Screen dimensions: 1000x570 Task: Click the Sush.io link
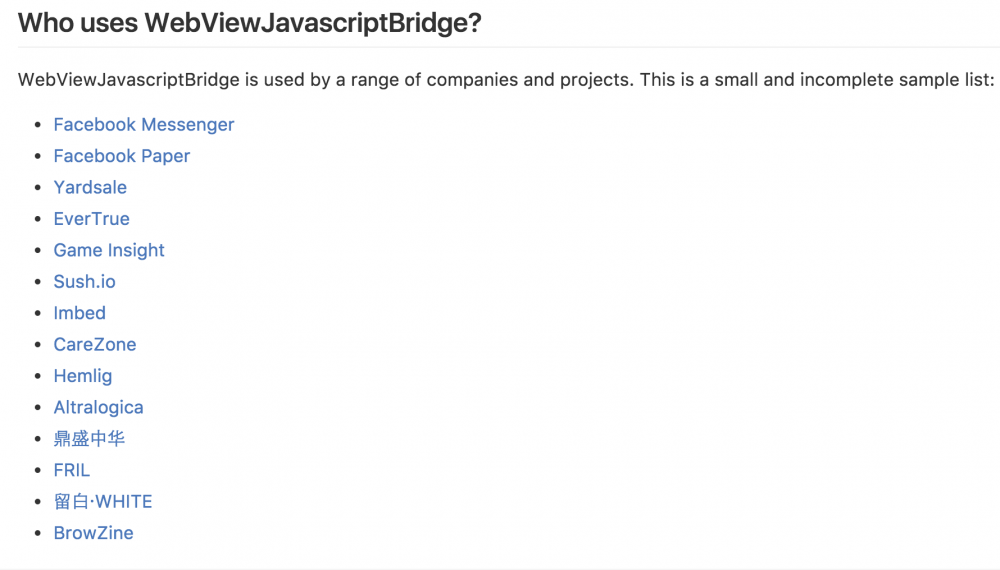point(84,282)
